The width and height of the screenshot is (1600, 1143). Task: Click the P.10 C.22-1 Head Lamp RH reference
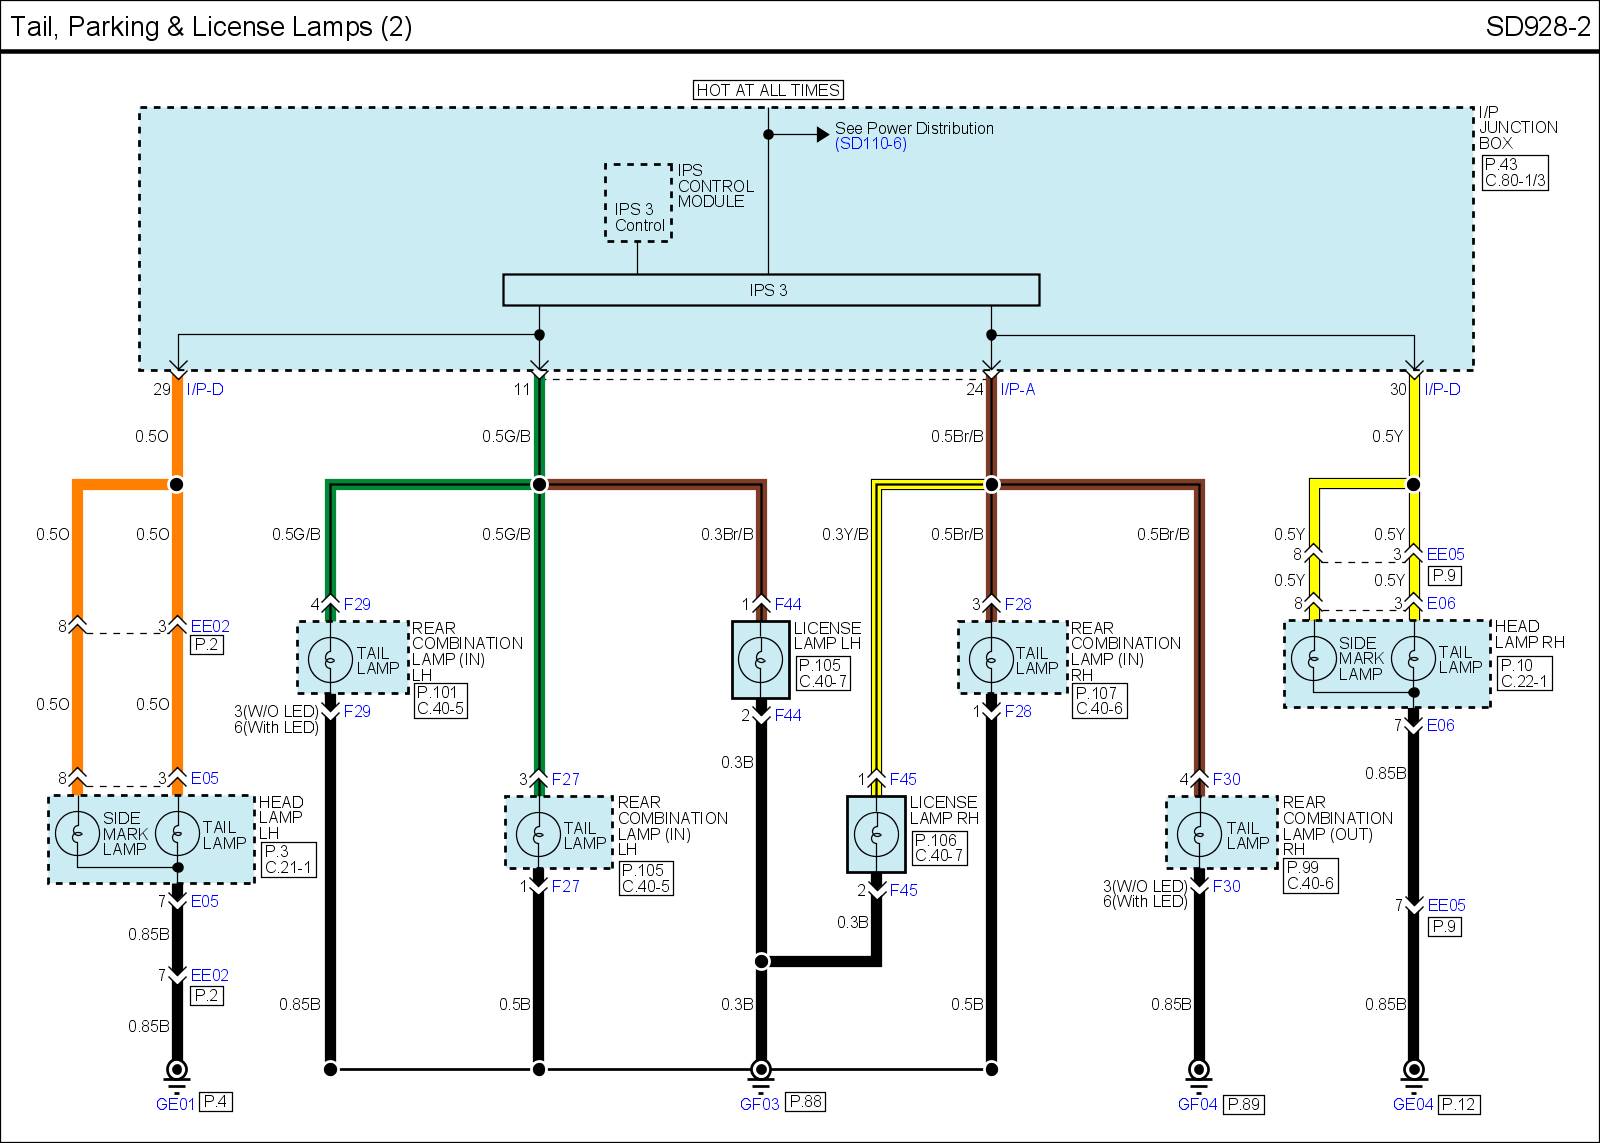point(1525,674)
